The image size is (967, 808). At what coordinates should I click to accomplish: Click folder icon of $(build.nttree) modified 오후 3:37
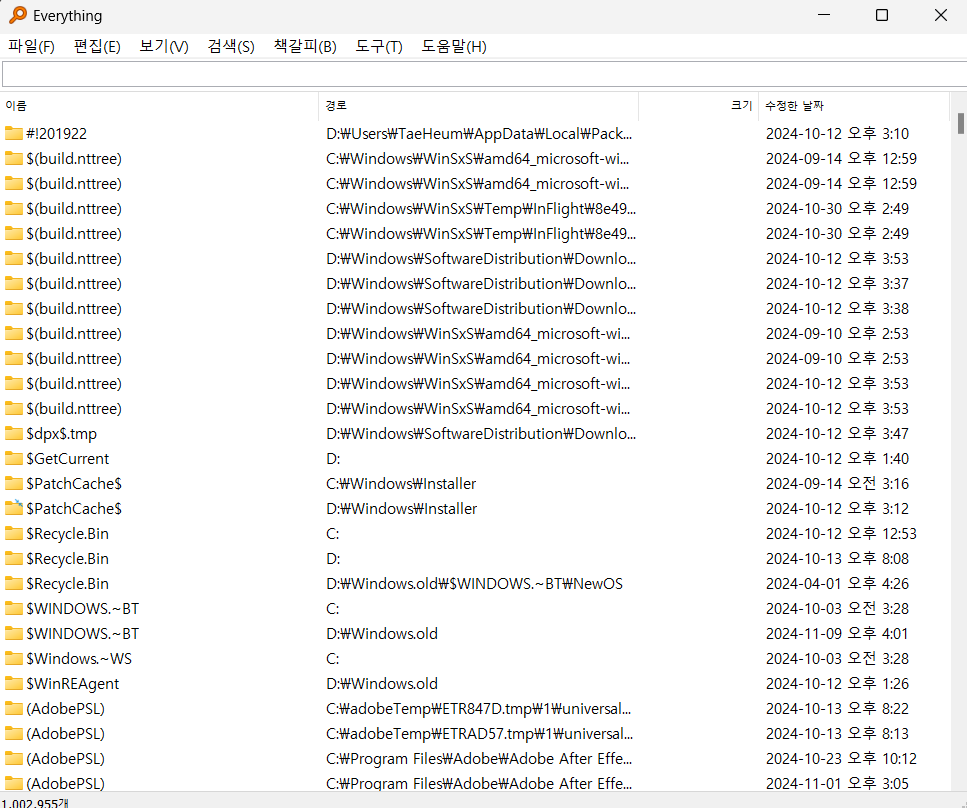click(x=14, y=283)
